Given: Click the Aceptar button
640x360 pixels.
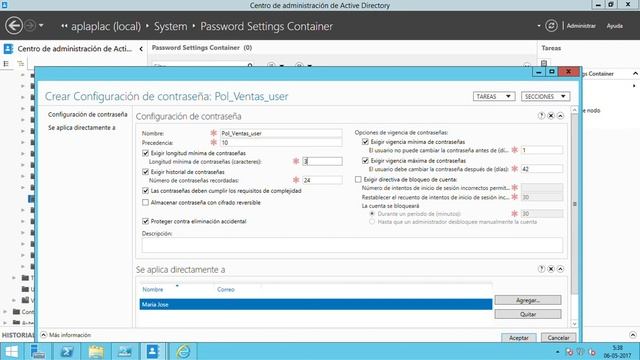Looking at the screenshot, I should coord(518,338).
